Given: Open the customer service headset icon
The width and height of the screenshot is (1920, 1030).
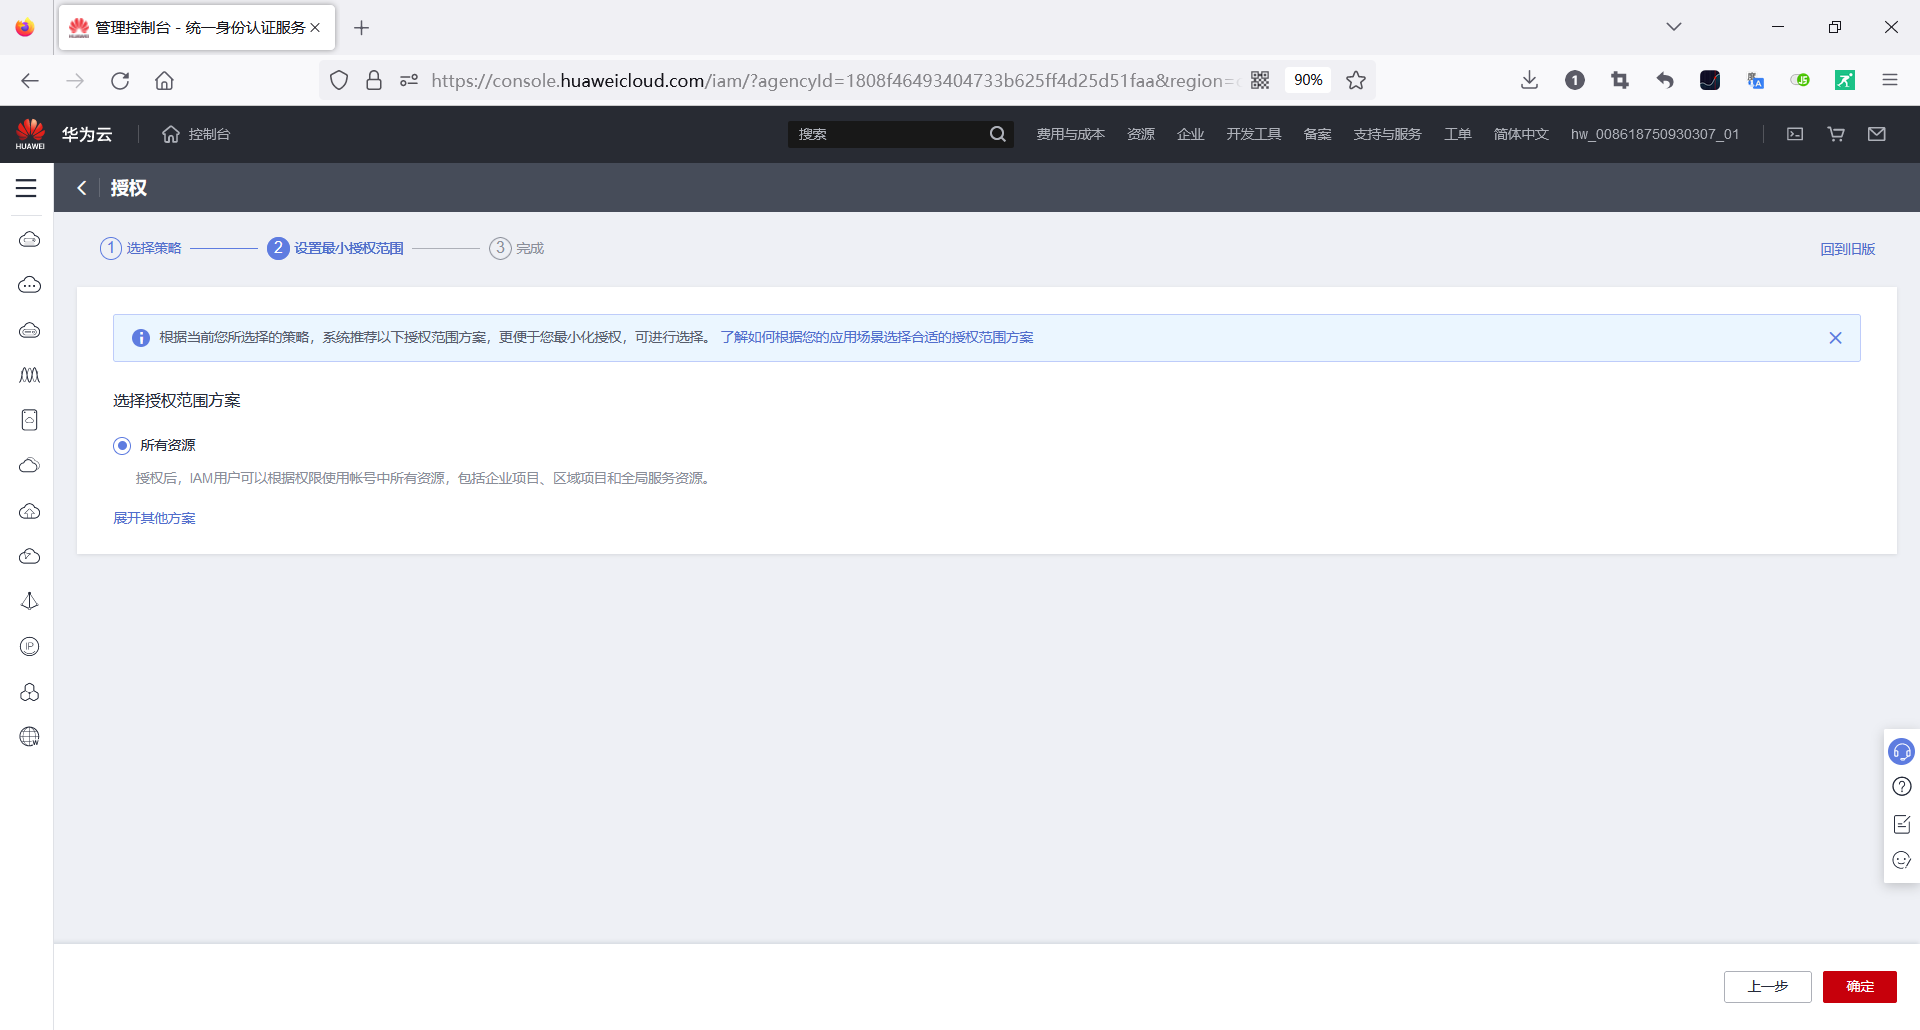Looking at the screenshot, I should pos(1901,751).
